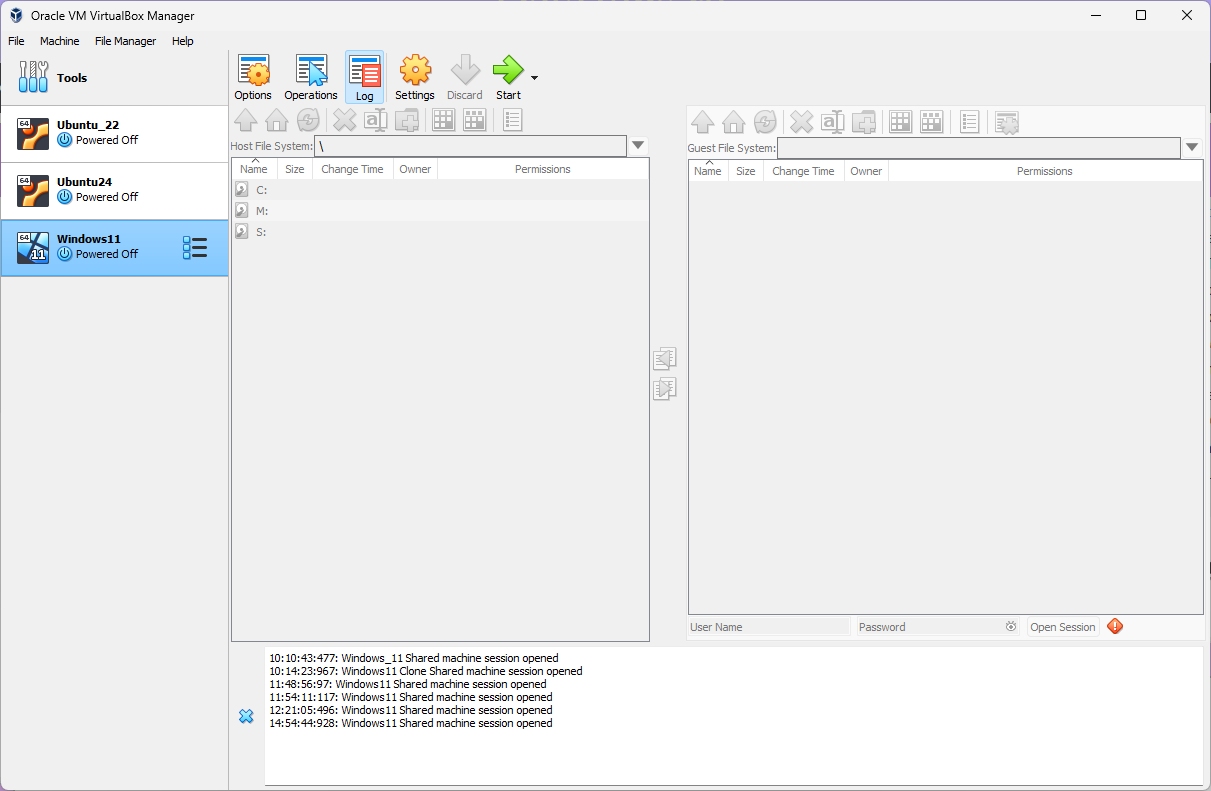This screenshot has height=791, width=1211.
Task: Delete selected item in host pane
Action: (x=344, y=121)
